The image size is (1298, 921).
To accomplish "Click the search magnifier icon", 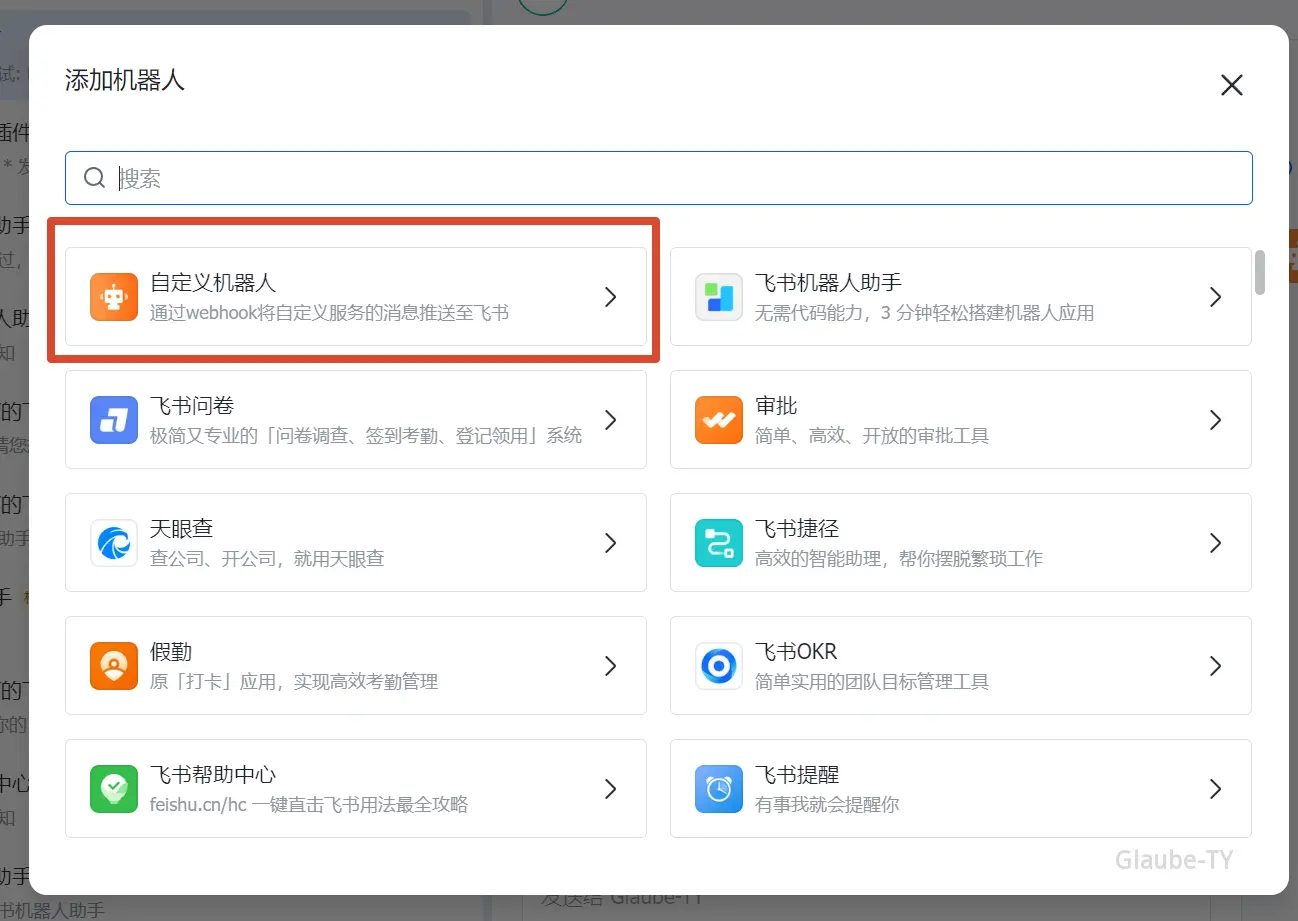I will coord(95,178).
